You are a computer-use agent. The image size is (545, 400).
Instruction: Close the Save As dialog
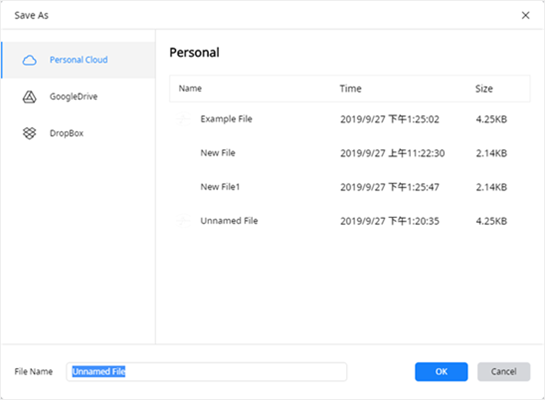526,15
